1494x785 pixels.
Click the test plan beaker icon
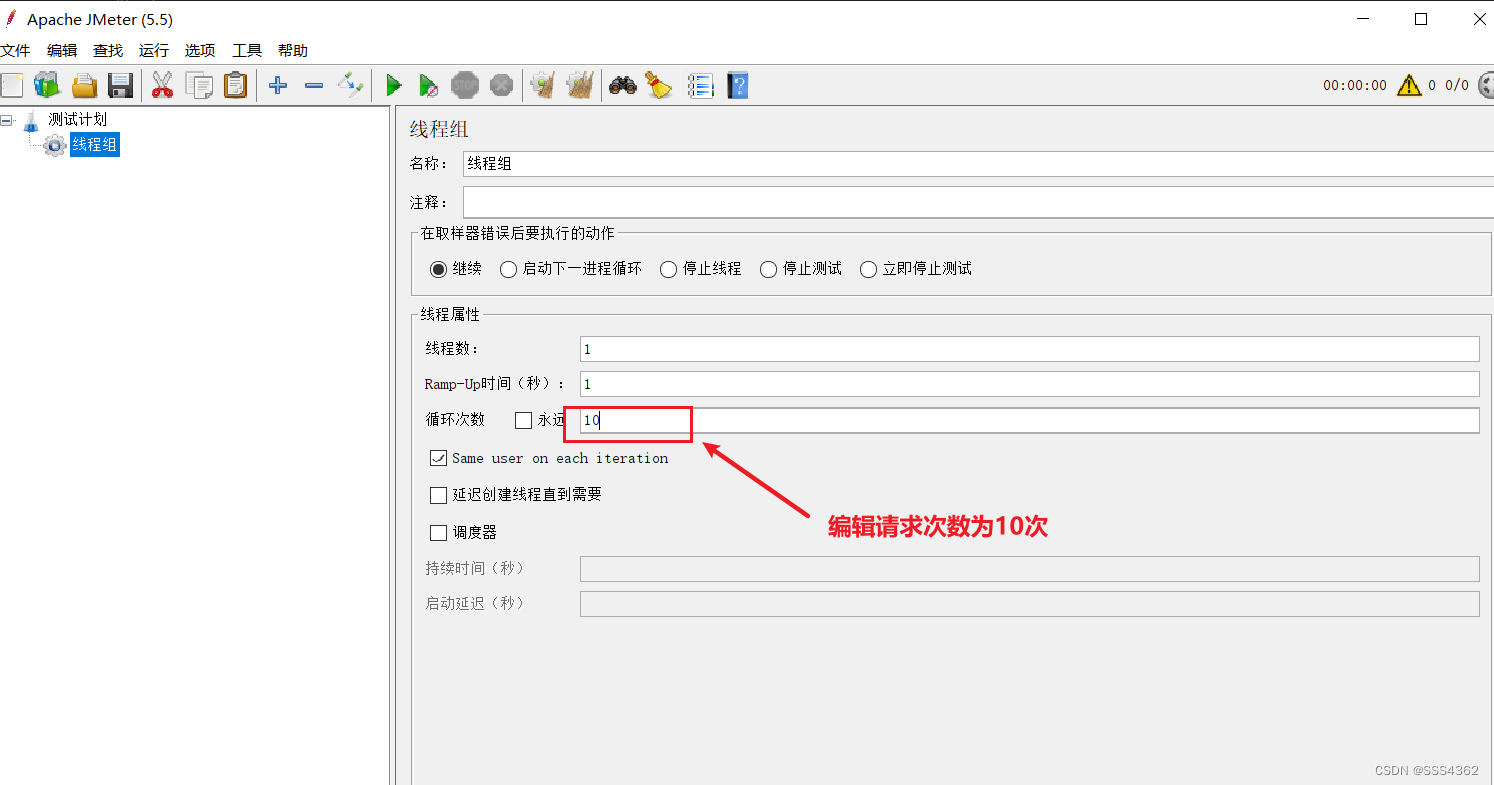[31, 120]
